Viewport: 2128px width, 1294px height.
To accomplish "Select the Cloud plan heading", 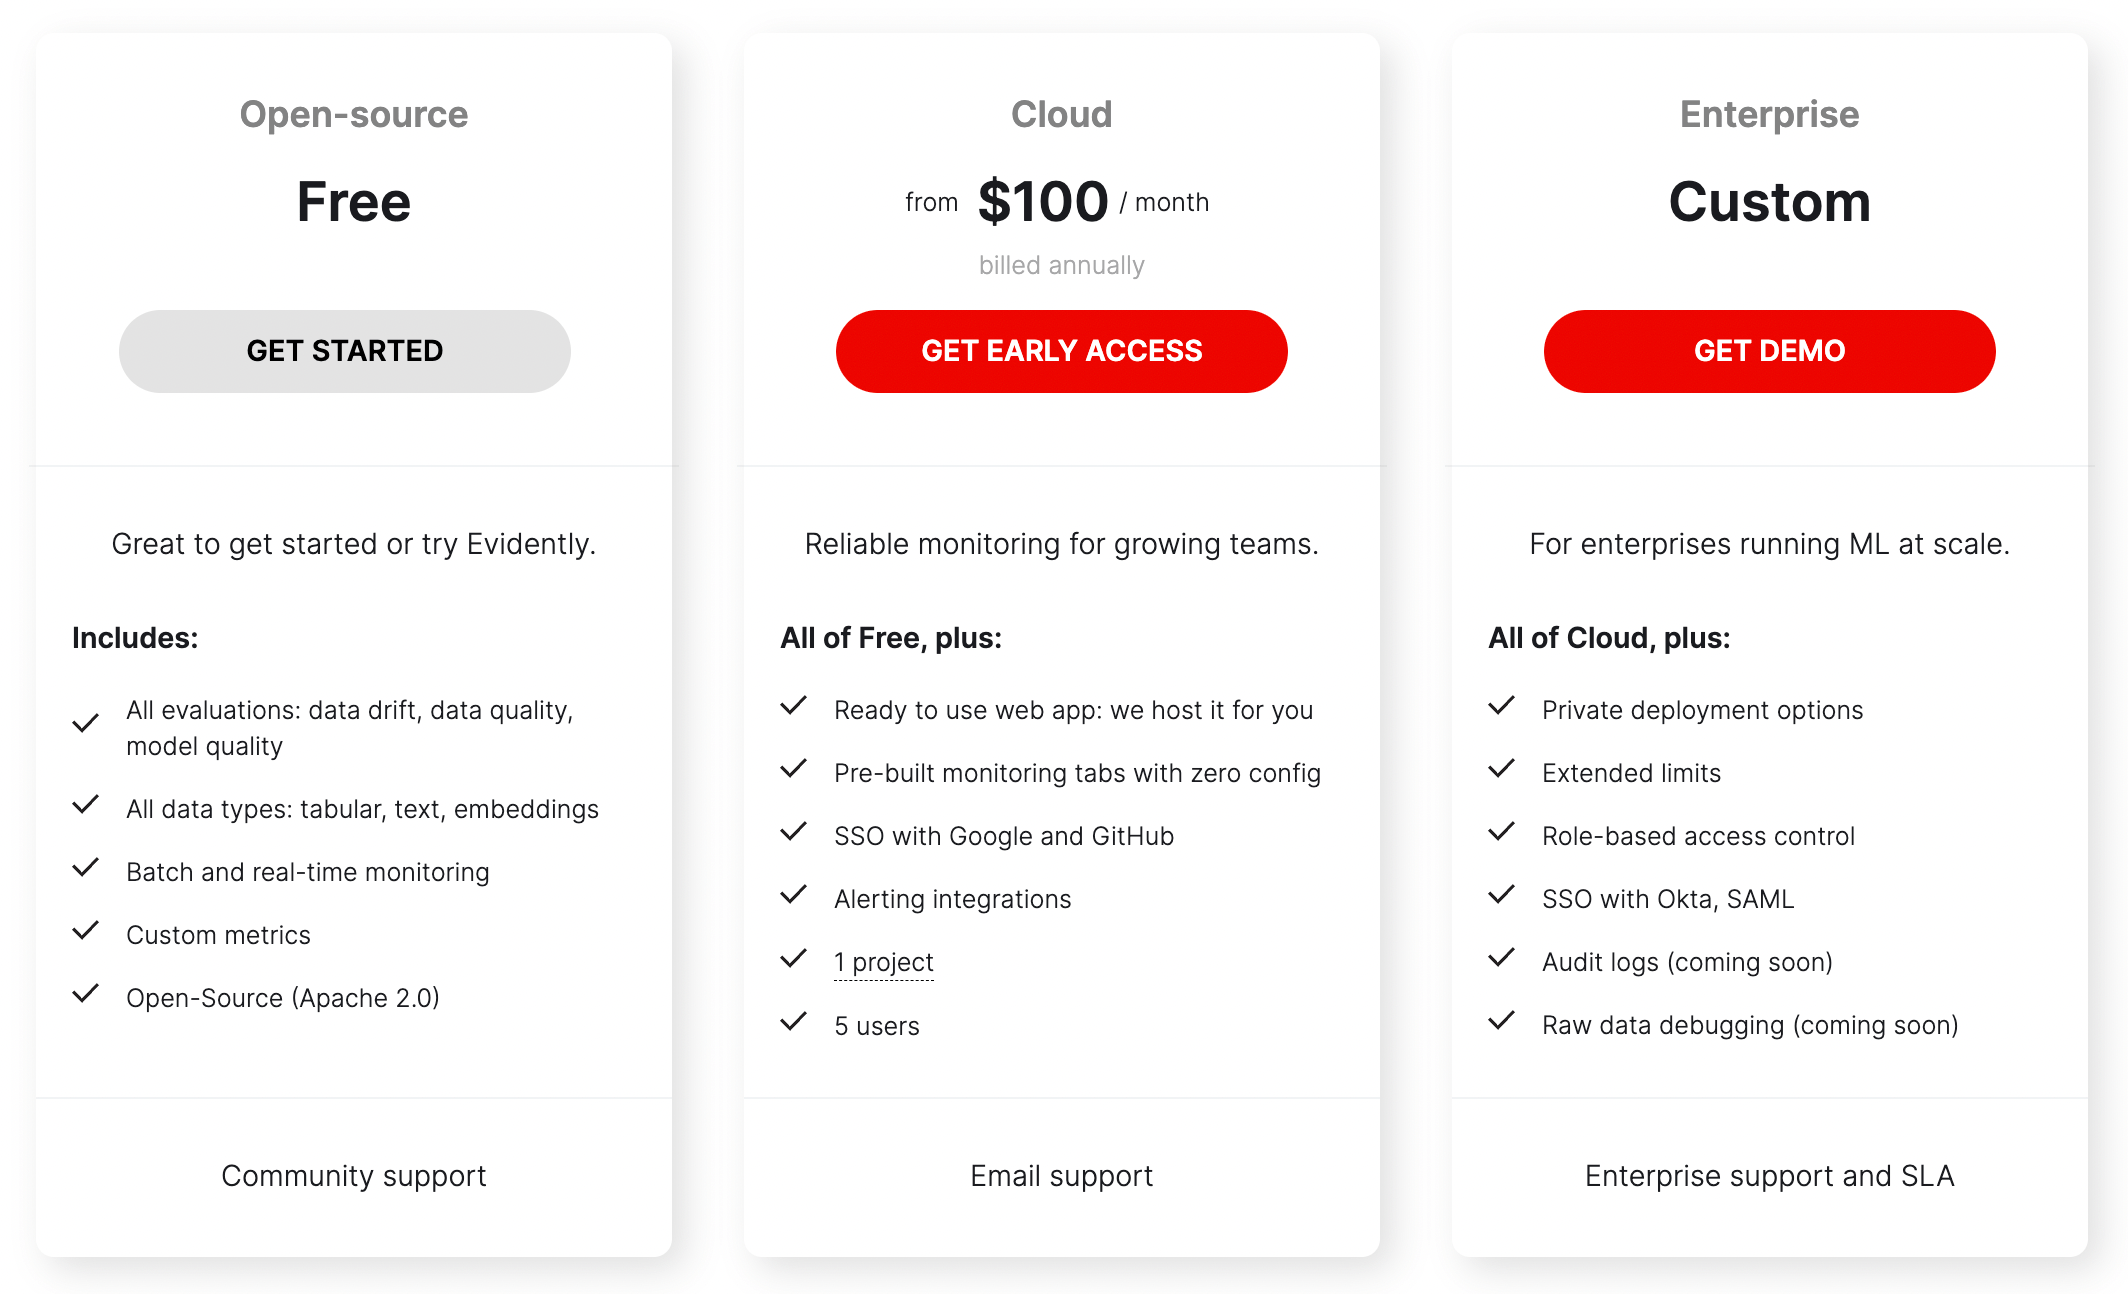I will (1061, 114).
